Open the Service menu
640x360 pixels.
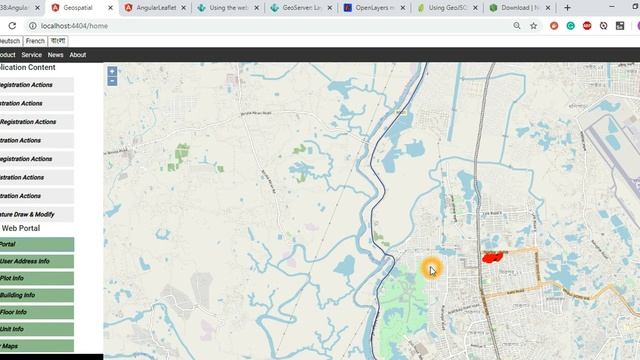(31, 55)
